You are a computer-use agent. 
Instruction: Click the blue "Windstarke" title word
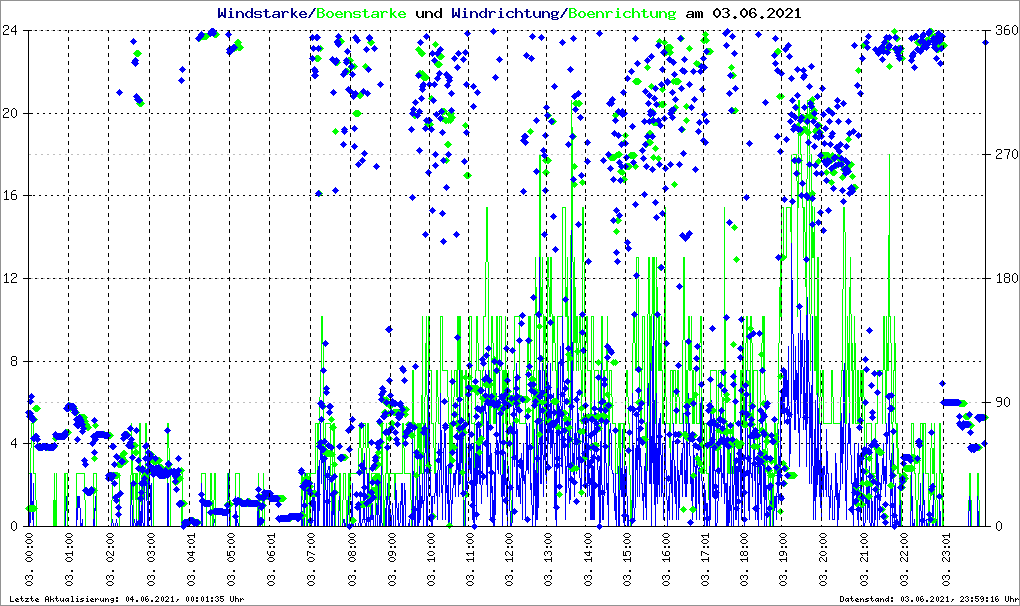tap(264, 13)
